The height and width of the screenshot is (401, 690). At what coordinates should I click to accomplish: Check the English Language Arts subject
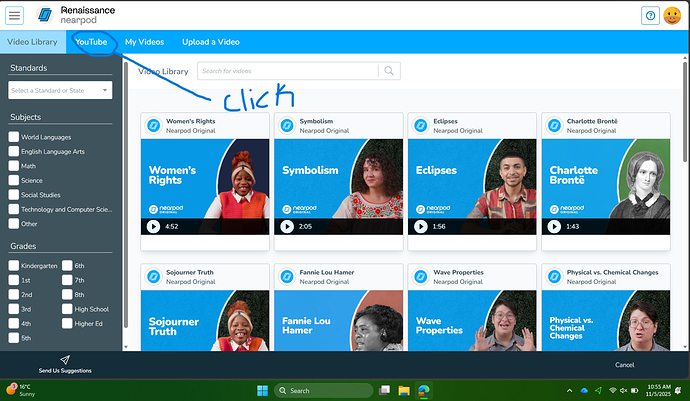(14, 151)
